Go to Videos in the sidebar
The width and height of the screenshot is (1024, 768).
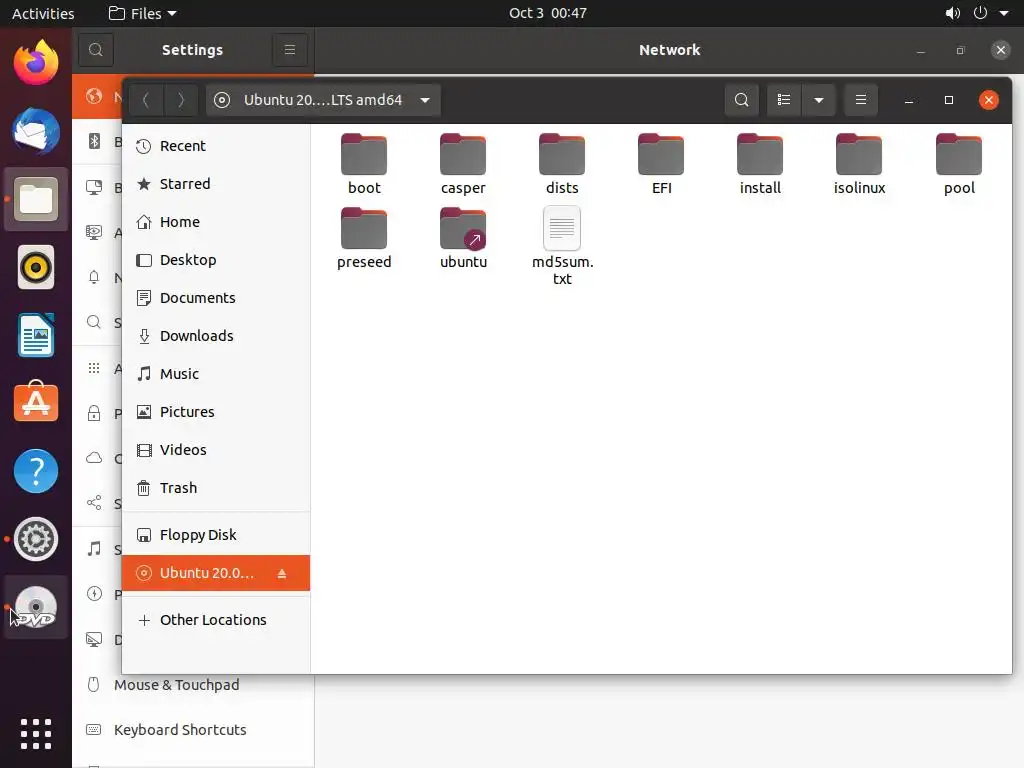(216, 450)
